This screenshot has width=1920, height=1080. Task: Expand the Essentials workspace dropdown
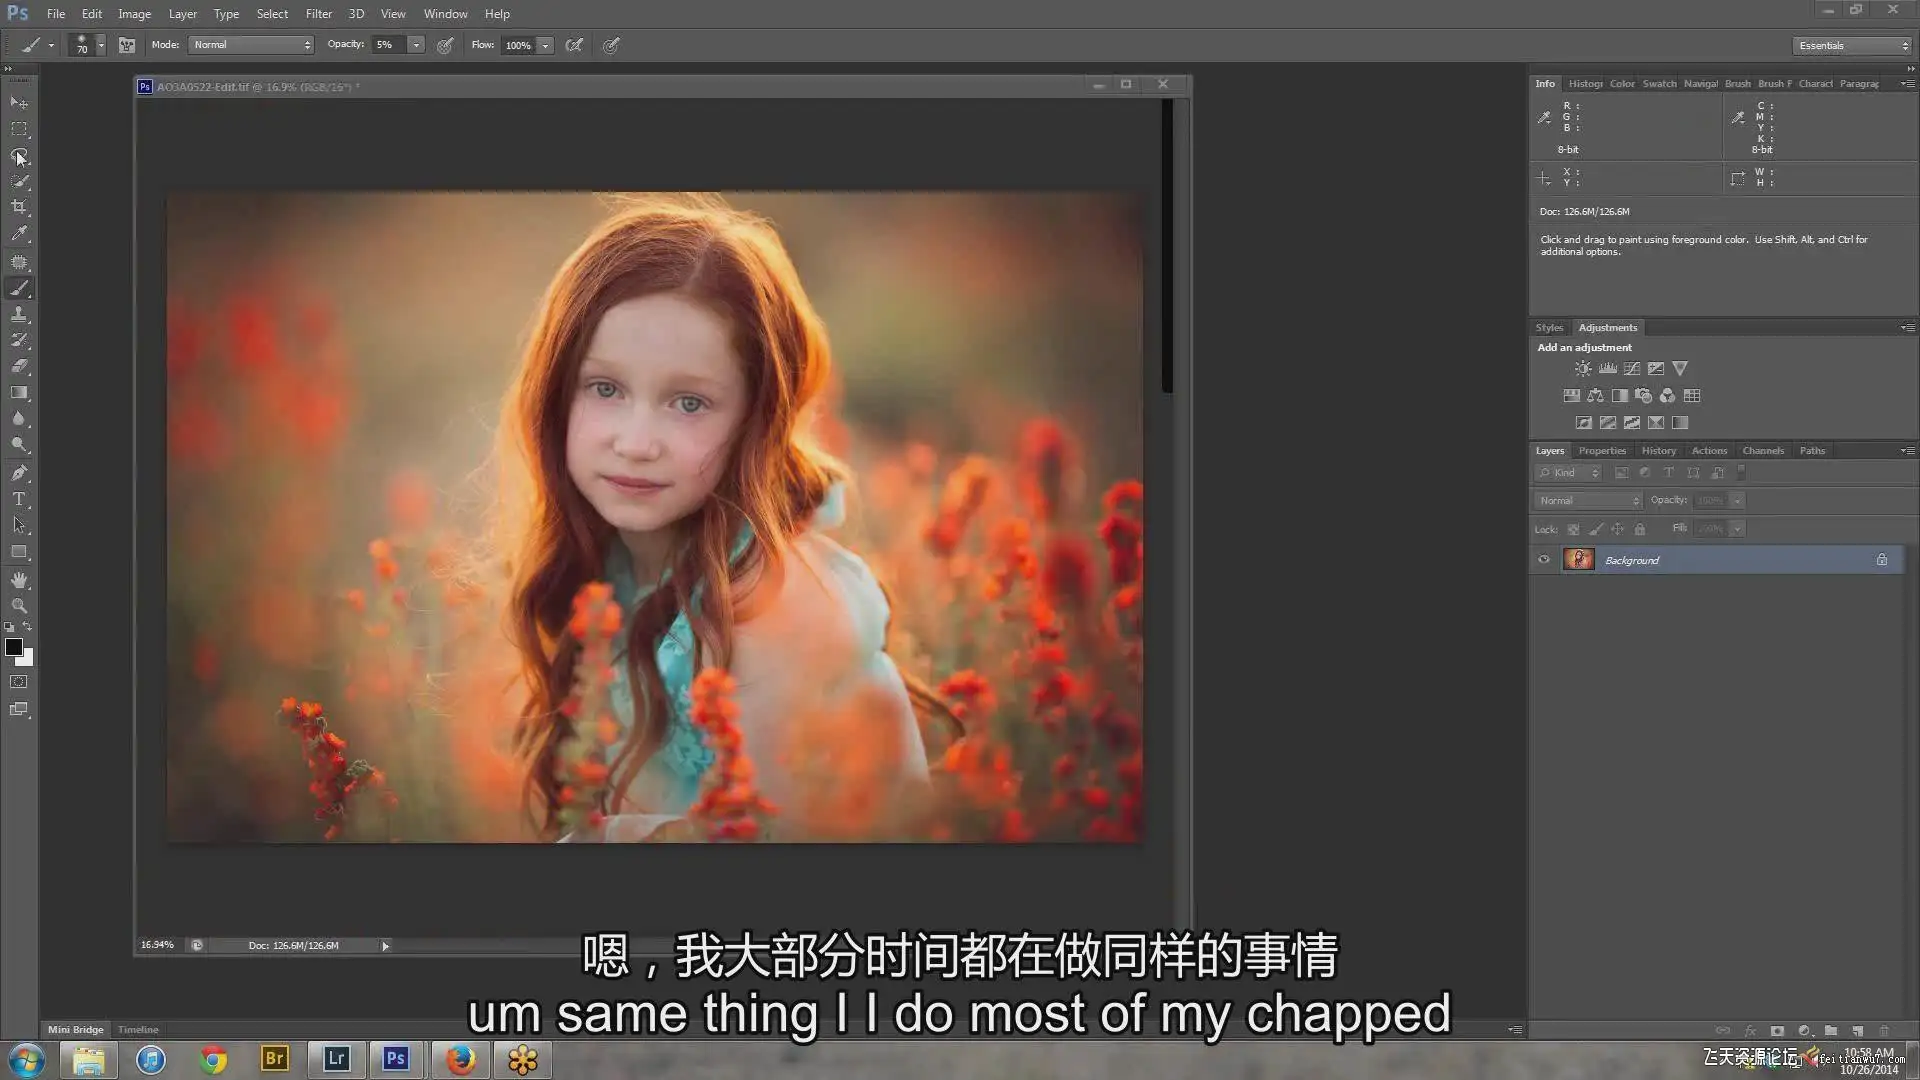[1852, 46]
